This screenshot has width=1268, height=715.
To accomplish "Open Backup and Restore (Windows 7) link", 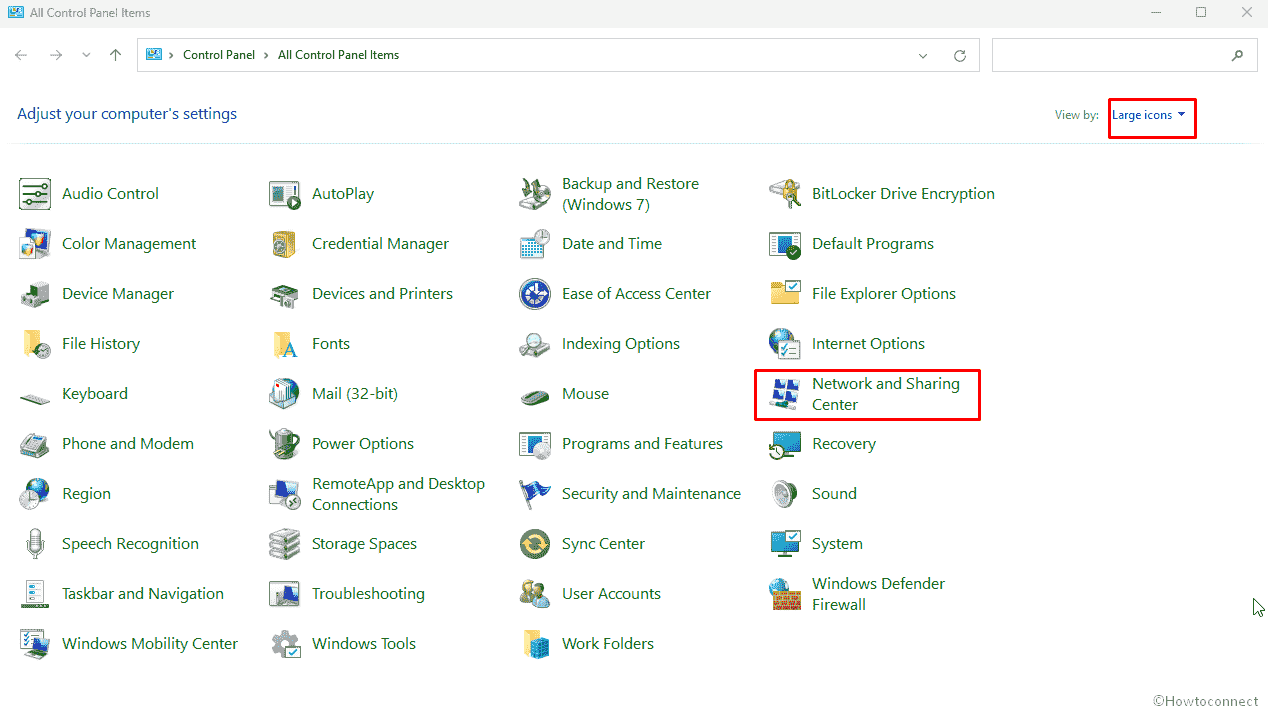I will tap(630, 194).
